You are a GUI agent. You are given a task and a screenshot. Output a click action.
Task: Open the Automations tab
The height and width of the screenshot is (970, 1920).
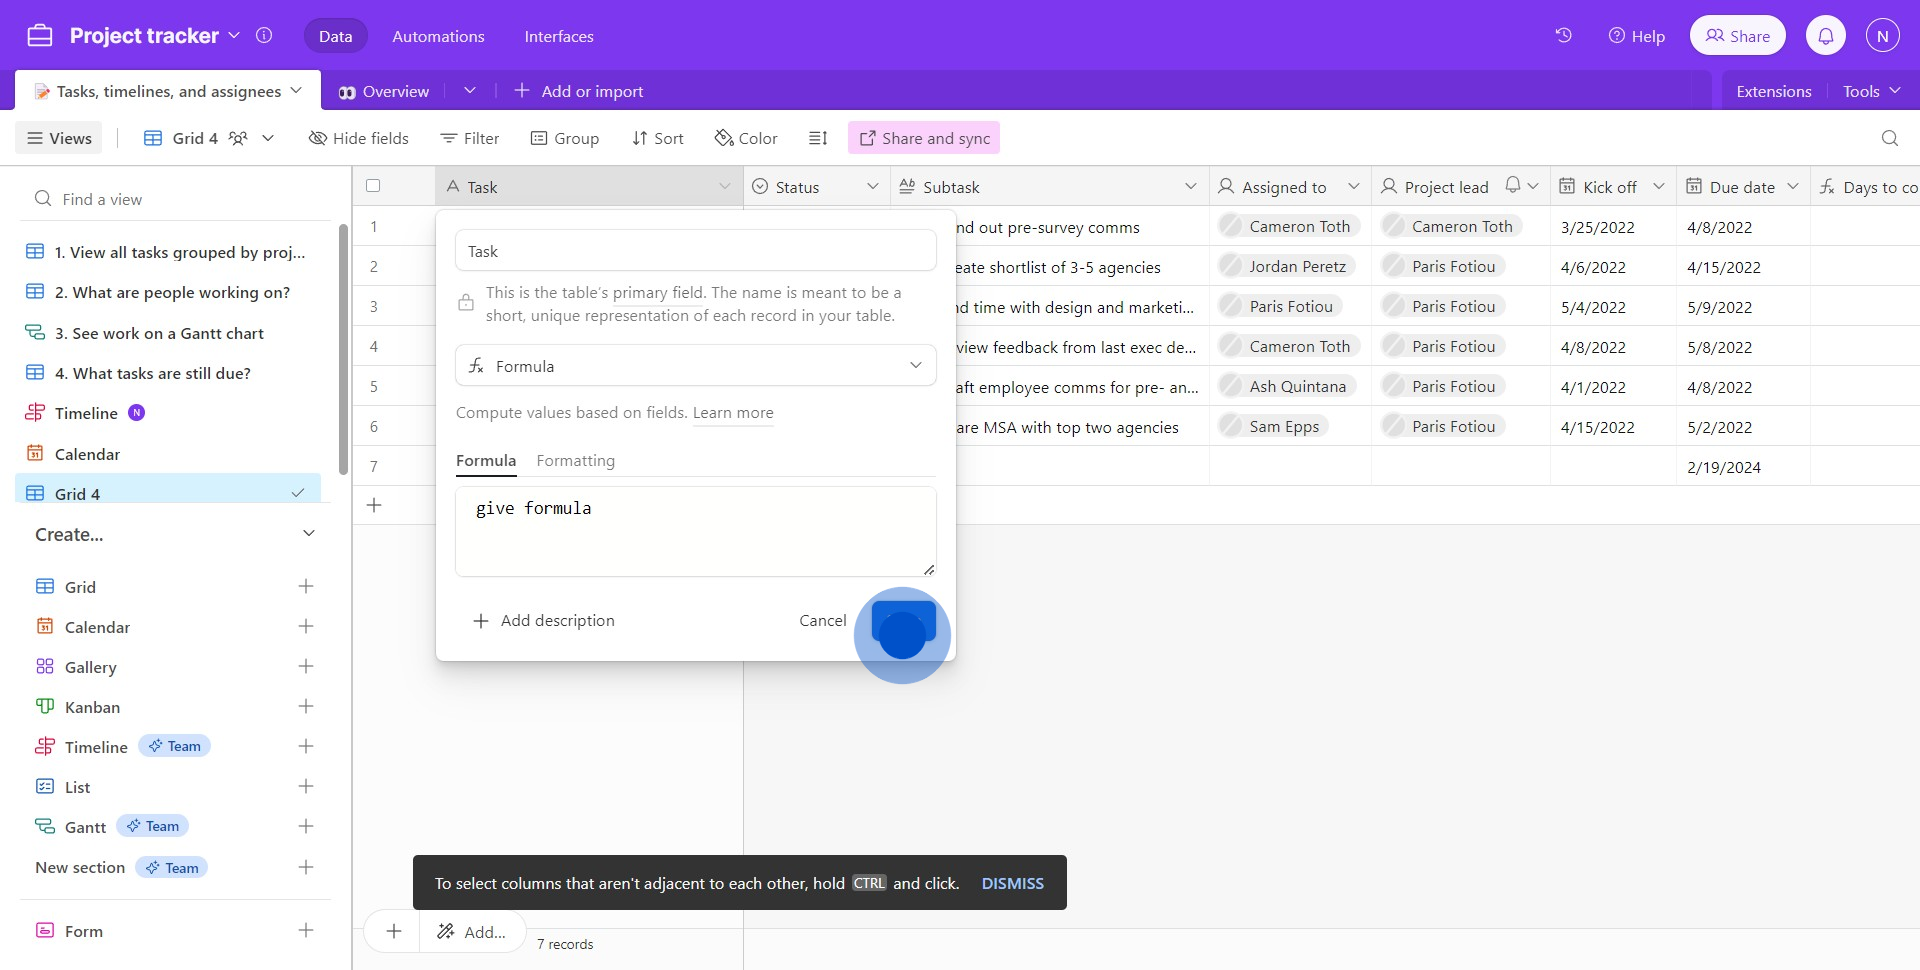point(438,36)
